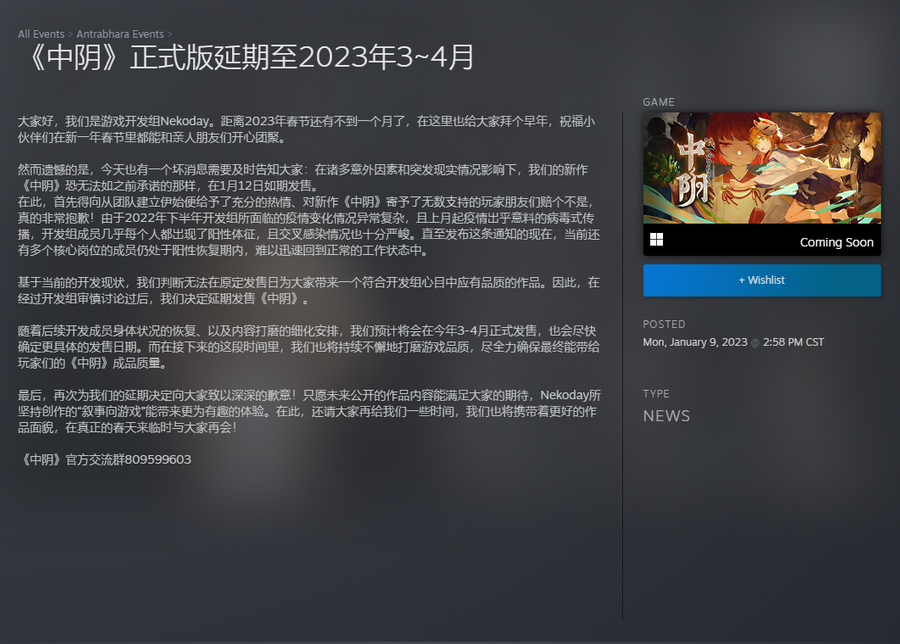Image resolution: width=900 pixels, height=644 pixels.
Task: Click the paragraph starting 最后，再次为我们
Action: [308, 409]
